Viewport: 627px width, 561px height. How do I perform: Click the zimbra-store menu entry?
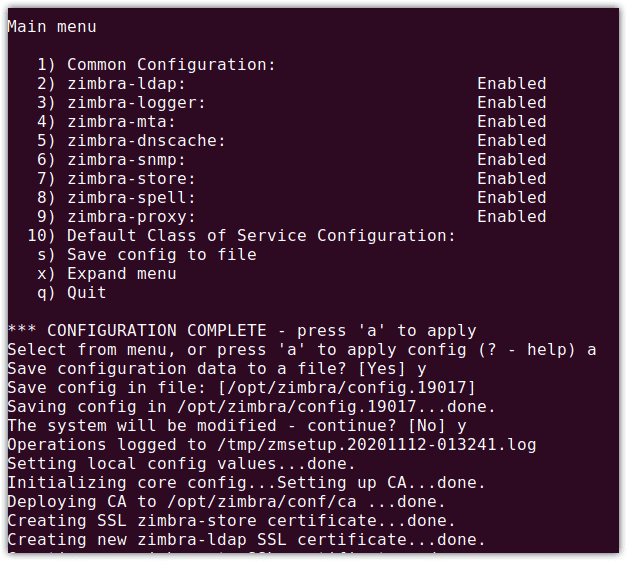[x=116, y=179]
